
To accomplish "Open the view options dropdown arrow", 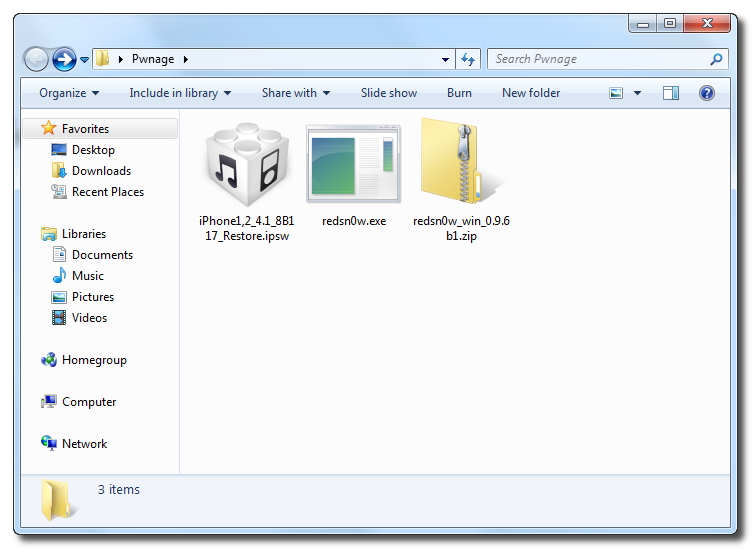I will pos(637,93).
